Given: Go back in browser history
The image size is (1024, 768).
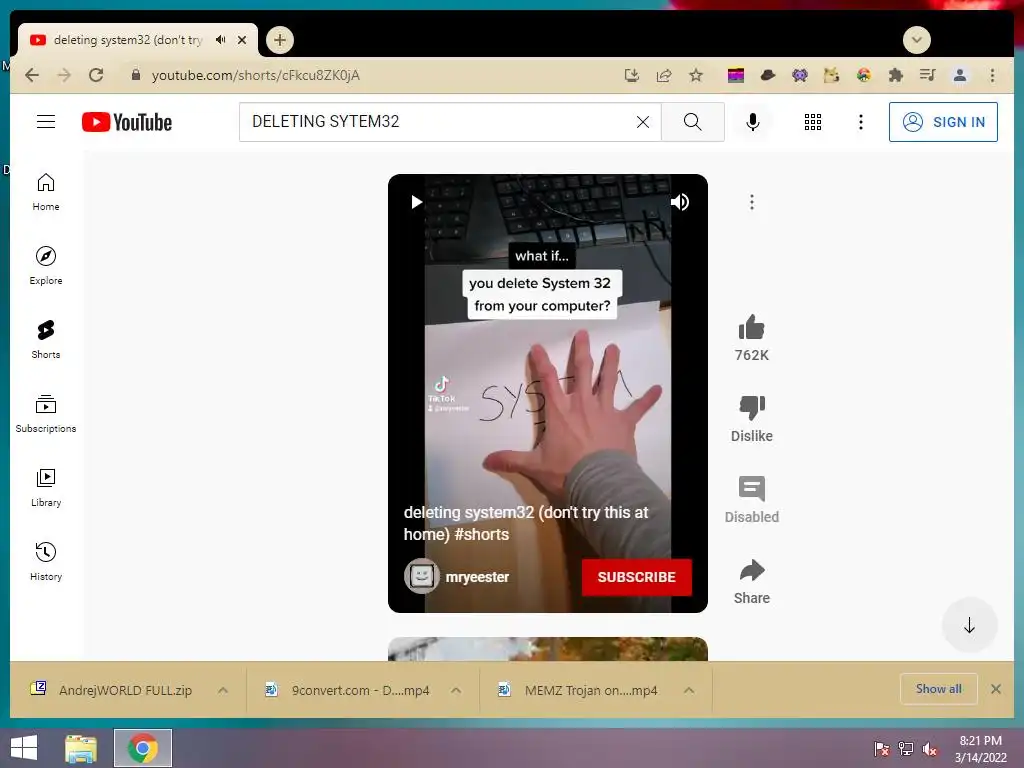Looking at the screenshot, I should (32, 75).
